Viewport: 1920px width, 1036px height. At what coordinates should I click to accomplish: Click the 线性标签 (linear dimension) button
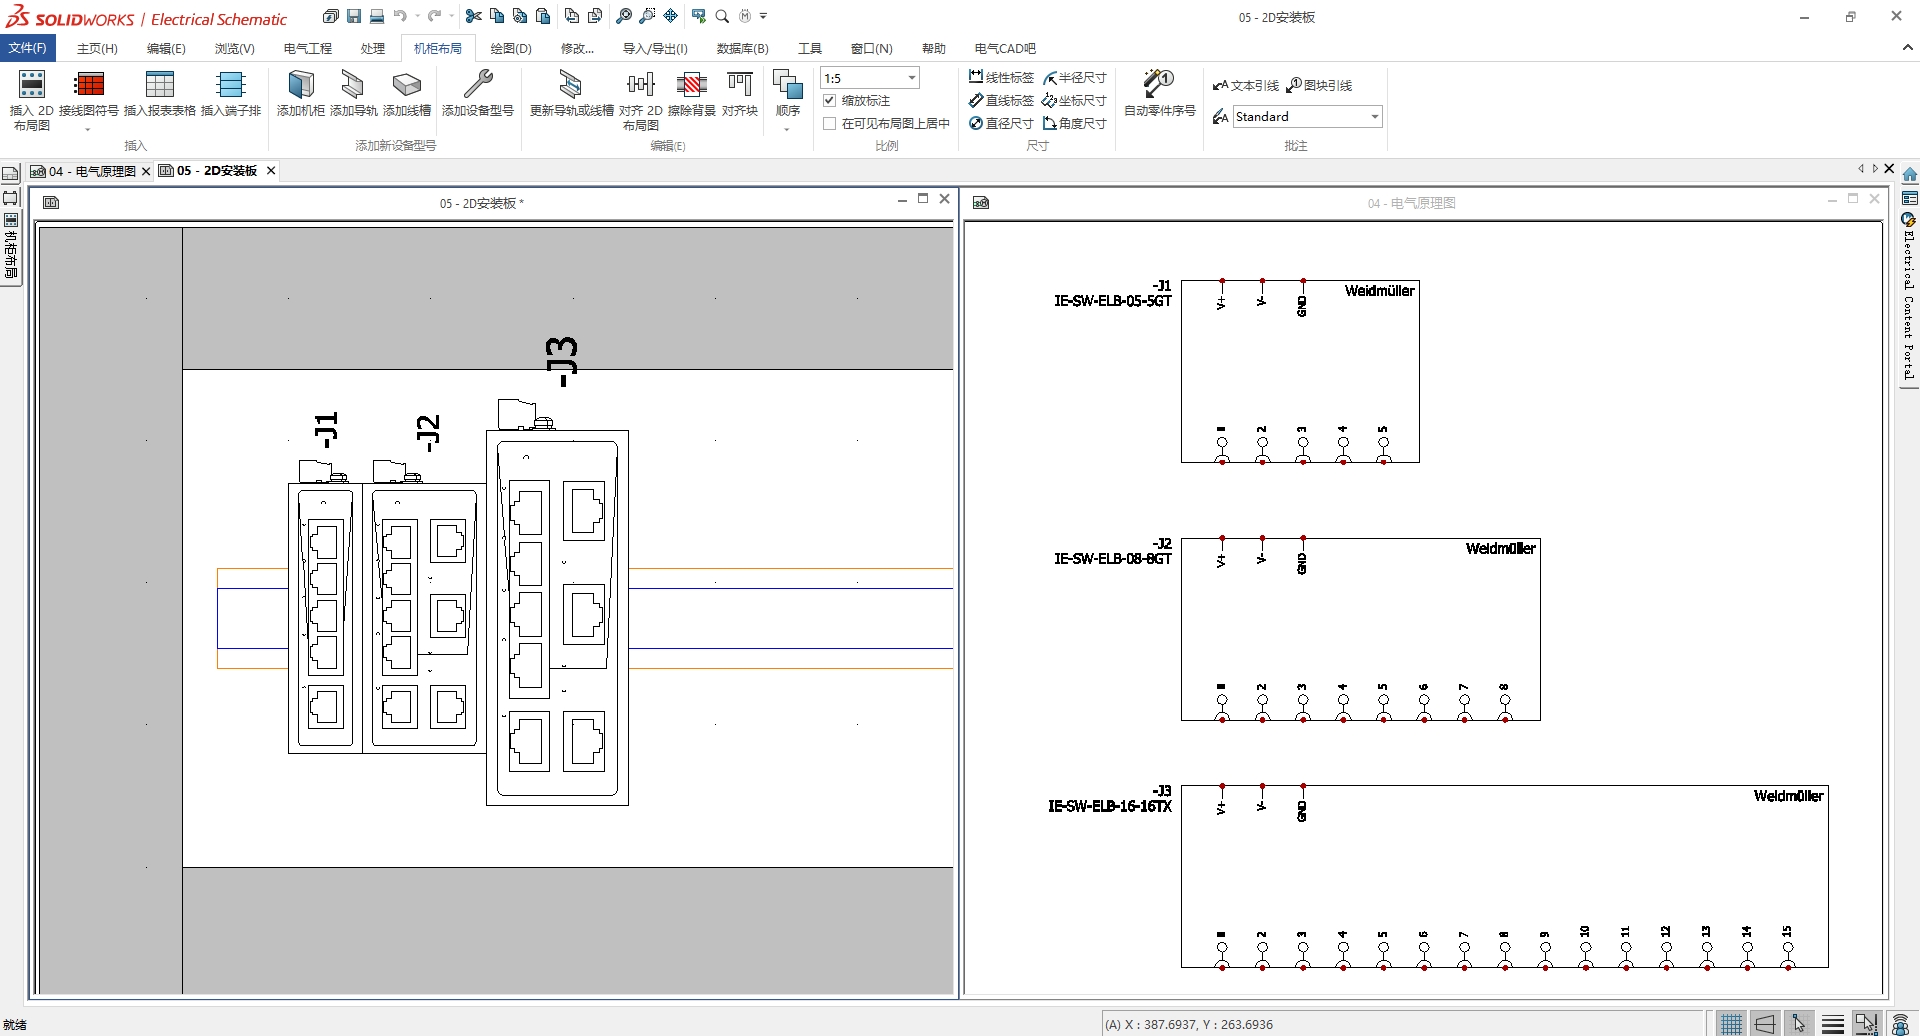click(x=1001, y=78)
